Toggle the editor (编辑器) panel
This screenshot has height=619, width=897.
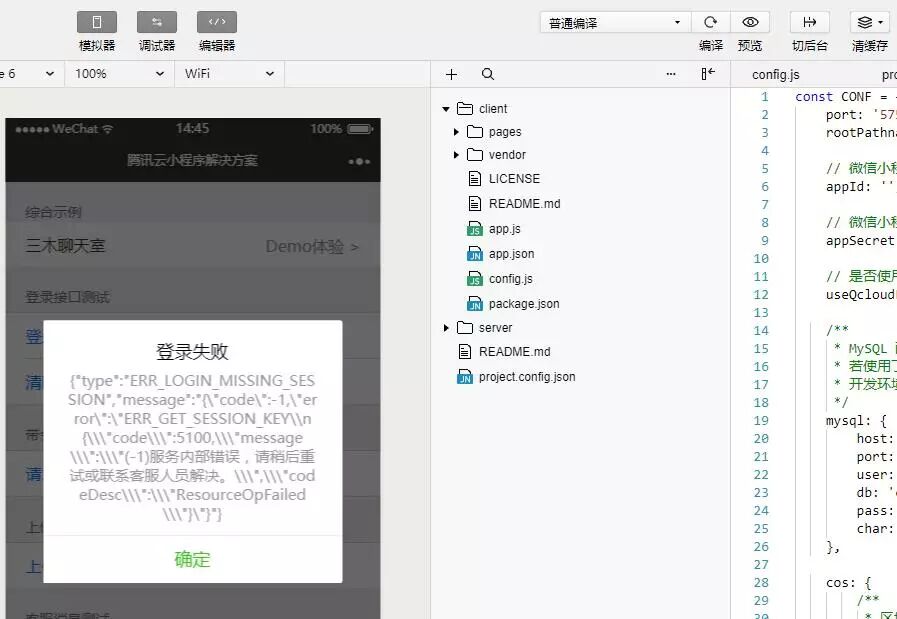pos(217,23)
